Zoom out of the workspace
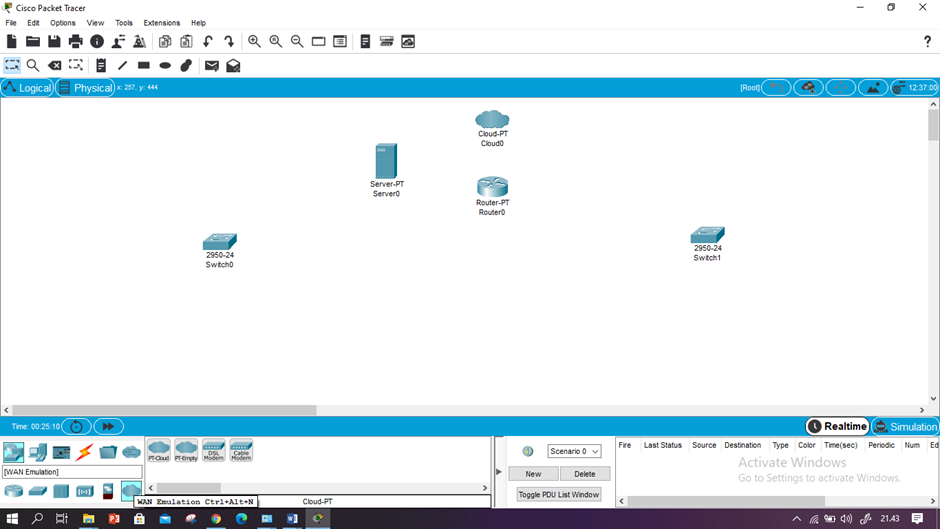The width and height of the screenshot is (940, 529). [297, 41]
